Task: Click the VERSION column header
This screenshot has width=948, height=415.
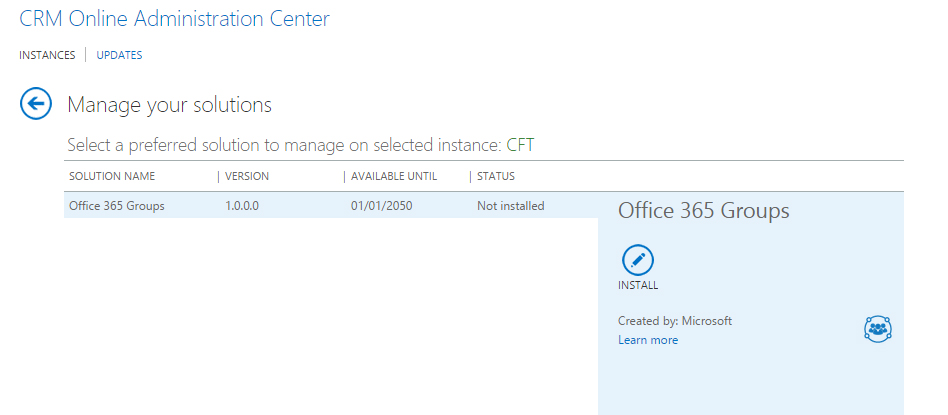Action: coord(247,177)
